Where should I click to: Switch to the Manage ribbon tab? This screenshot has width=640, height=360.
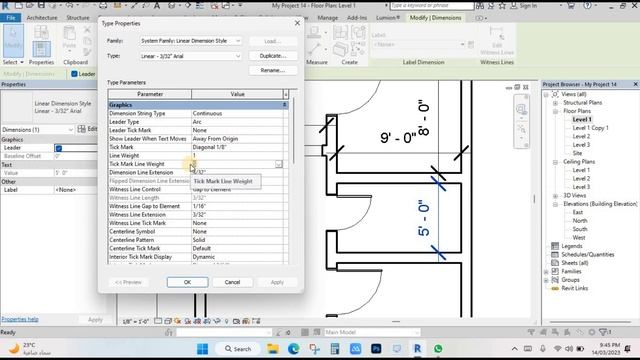coord(327,18)
